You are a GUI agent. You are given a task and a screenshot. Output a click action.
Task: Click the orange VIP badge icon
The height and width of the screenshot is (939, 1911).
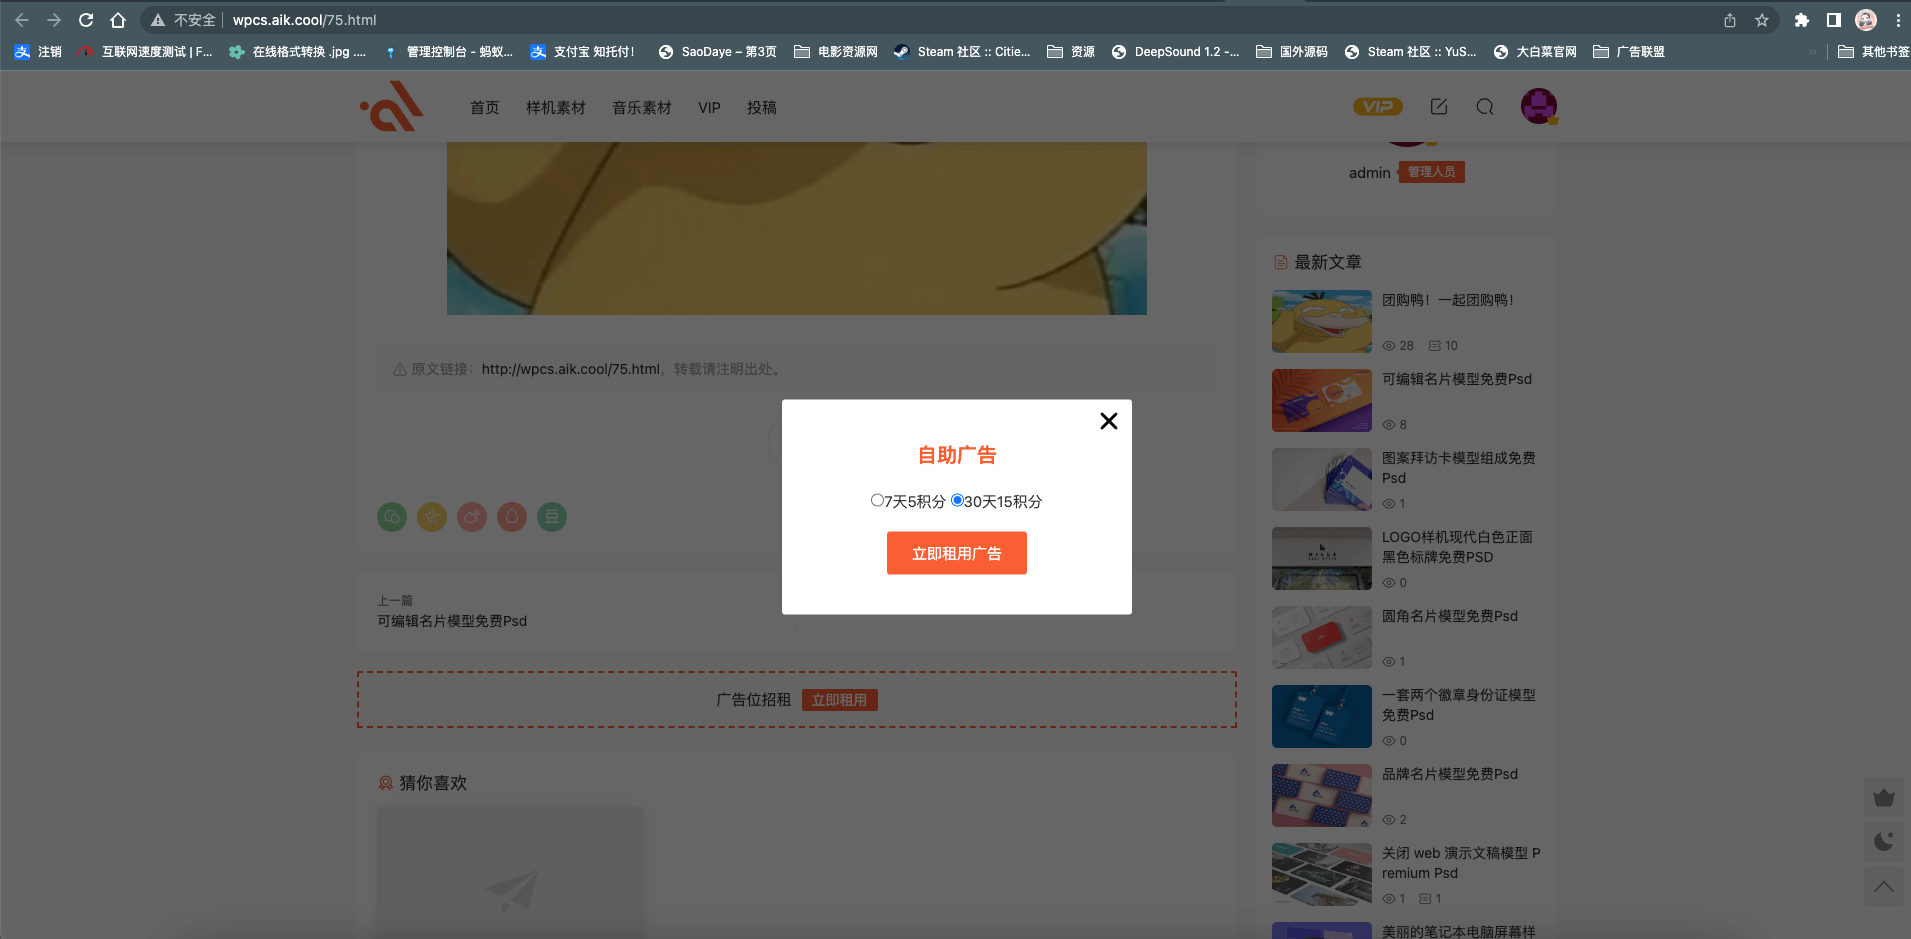coord(1377,106)
